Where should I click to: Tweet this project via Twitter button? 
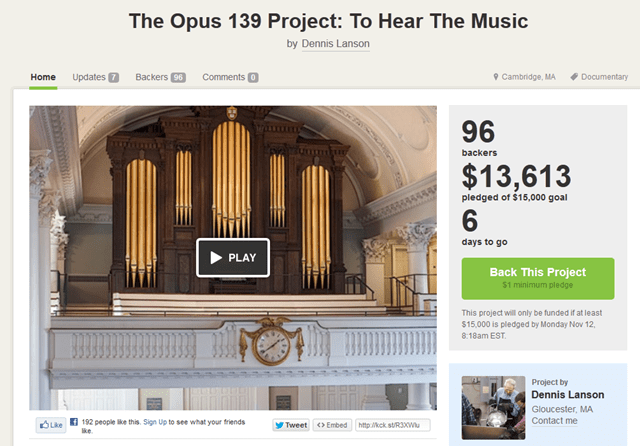291,425
